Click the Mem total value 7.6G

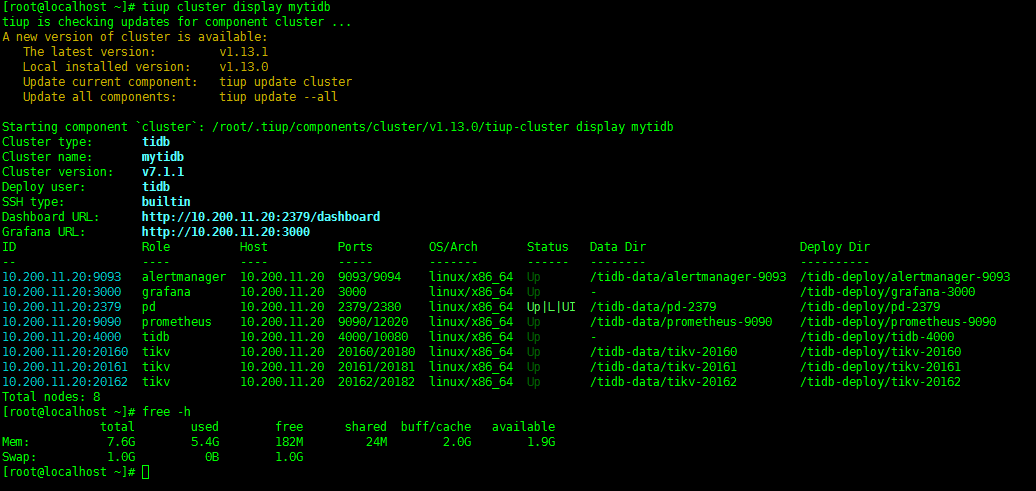(x=121, y=442)
